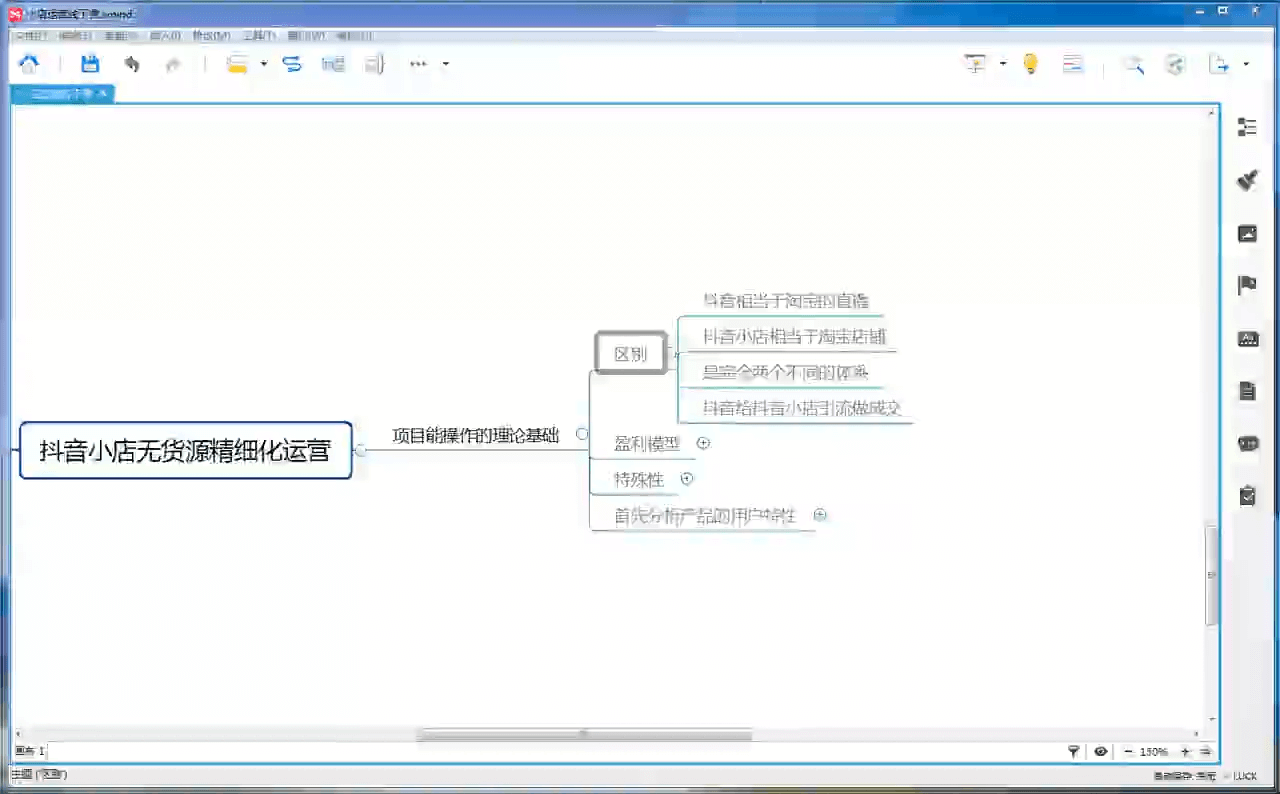Select the 特殊性 topic
The image size is (1280, 794).
[639, 480]
